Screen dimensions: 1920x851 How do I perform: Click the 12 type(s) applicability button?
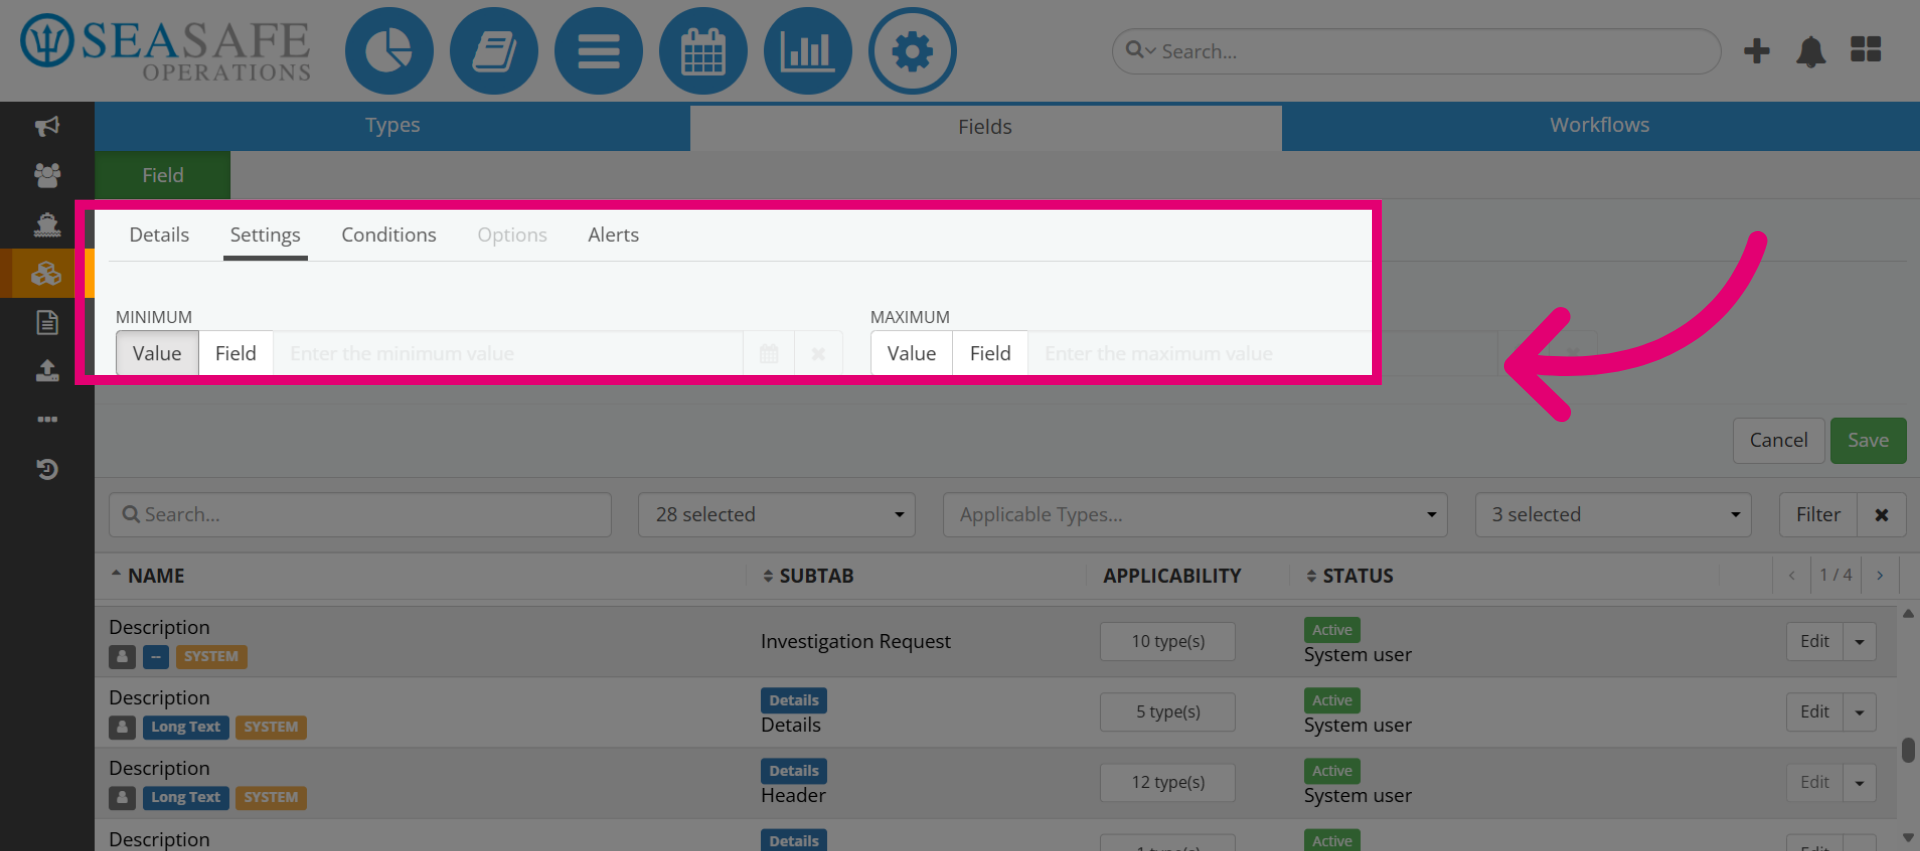[x=1168, y=783]
